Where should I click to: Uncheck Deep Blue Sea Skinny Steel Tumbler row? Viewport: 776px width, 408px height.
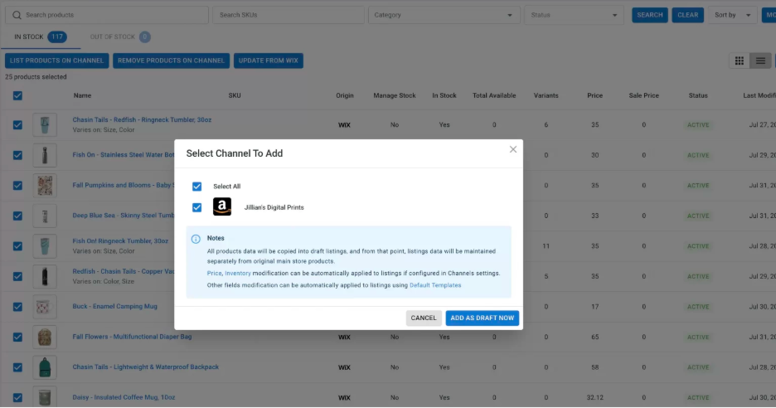[17, 216]
